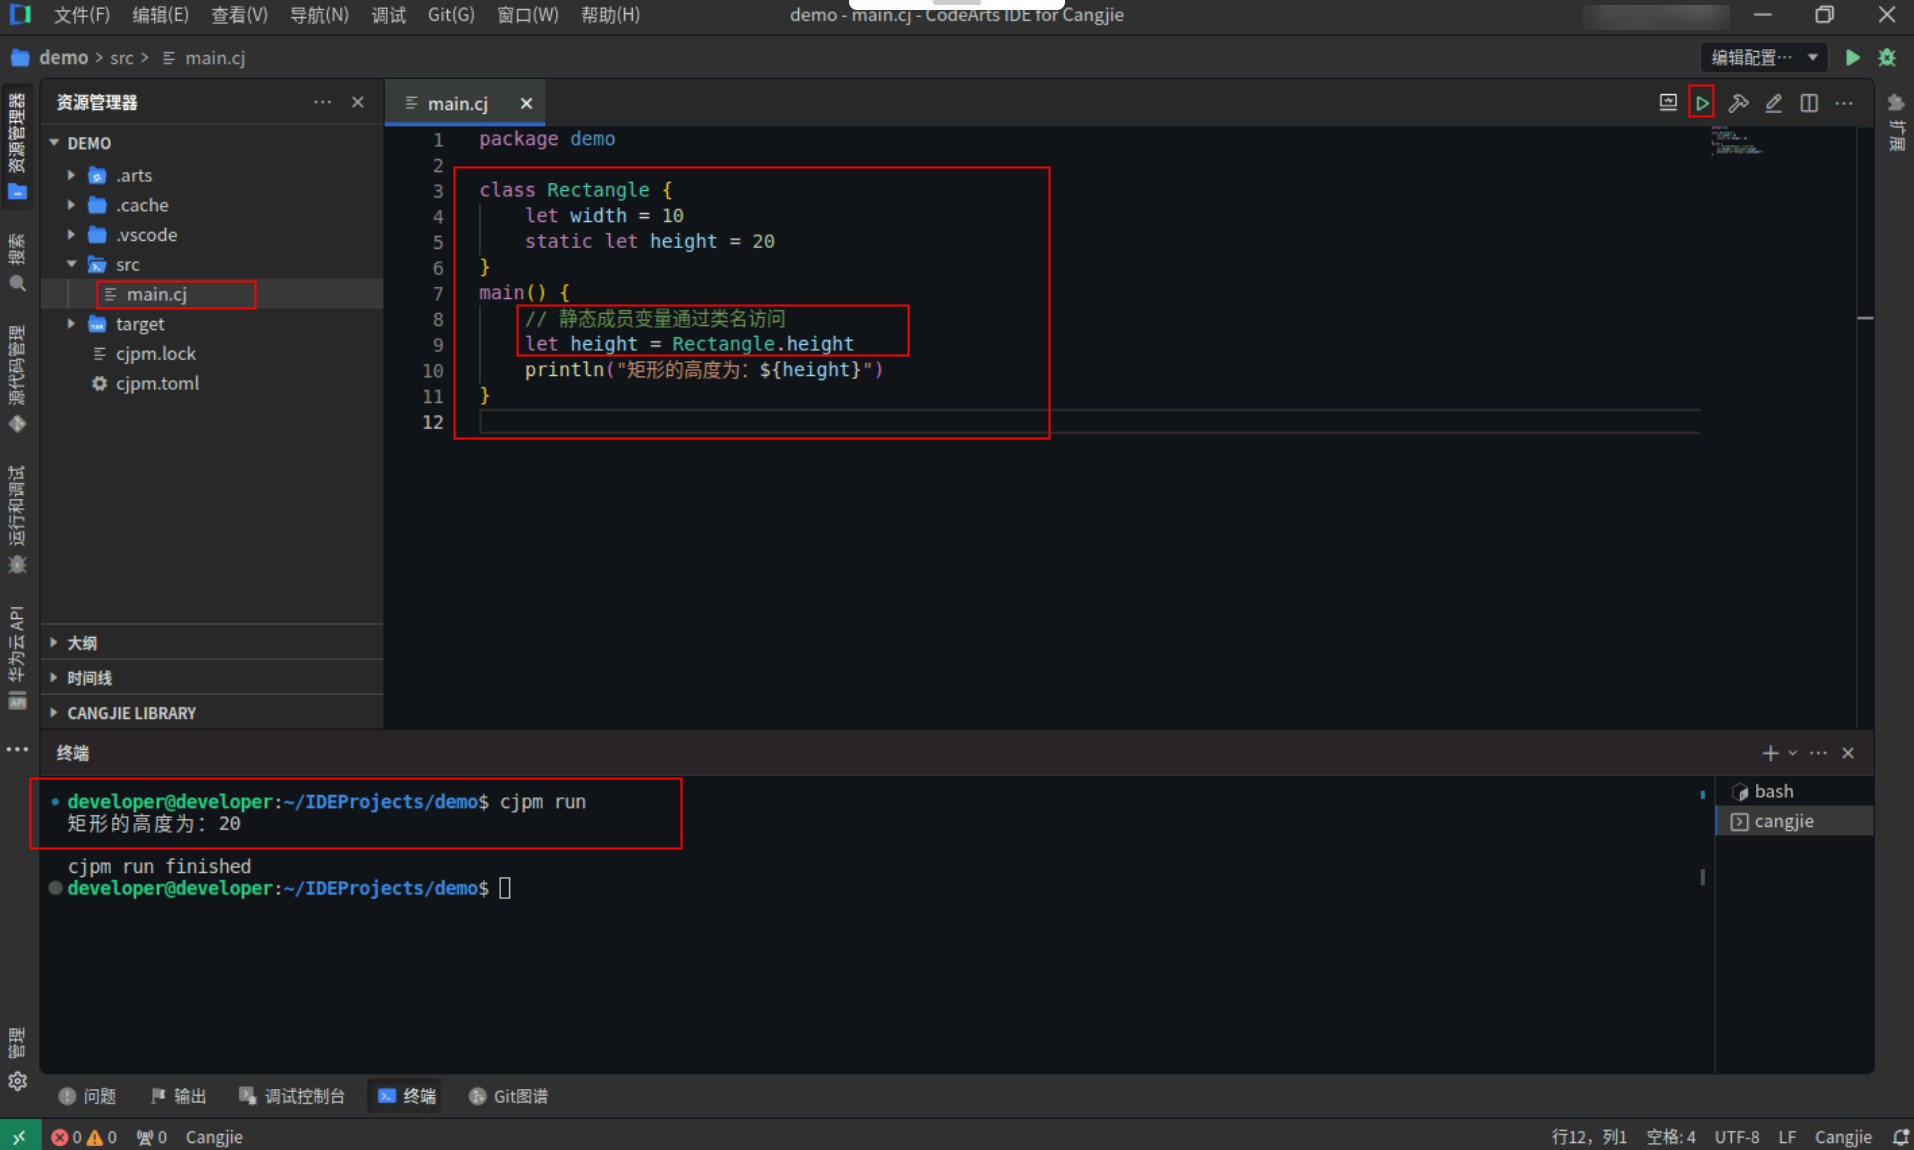Start run with green play button top right
Image resolution: width=1914 pixels, height=1150 pixels.
click(x=1852, y=57)
